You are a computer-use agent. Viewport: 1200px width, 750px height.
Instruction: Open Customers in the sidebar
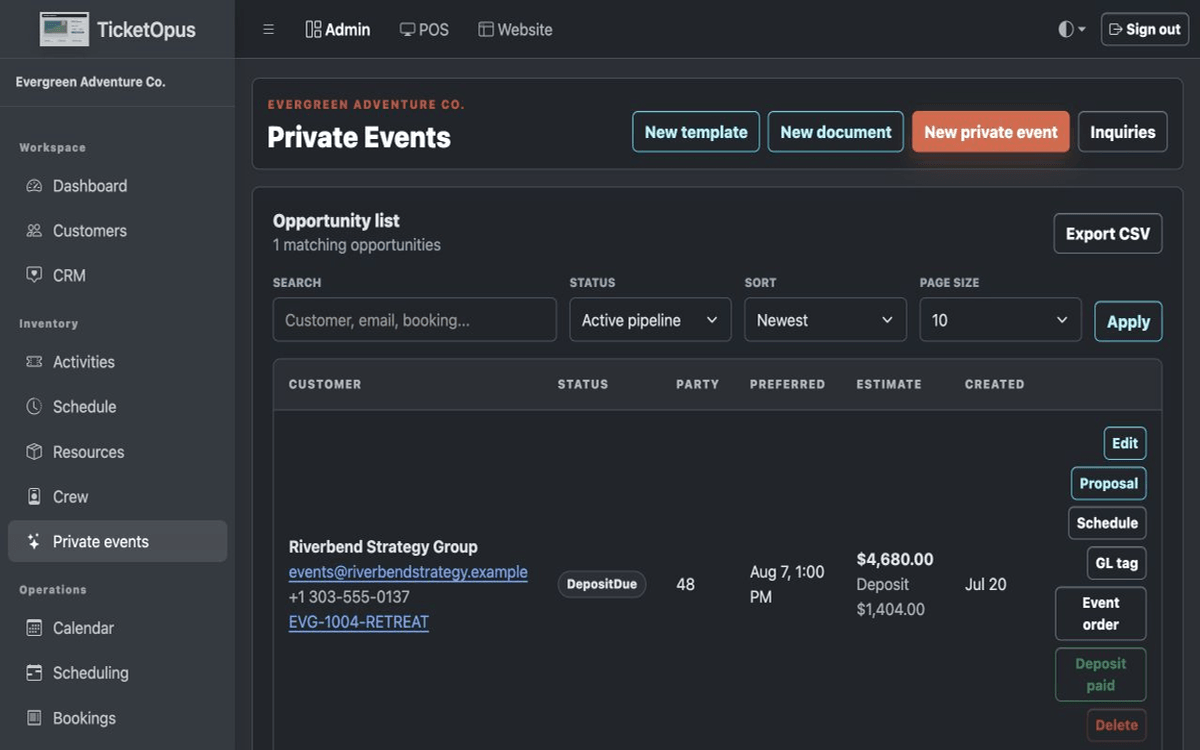pyautogui.click(x=118, y=231)
